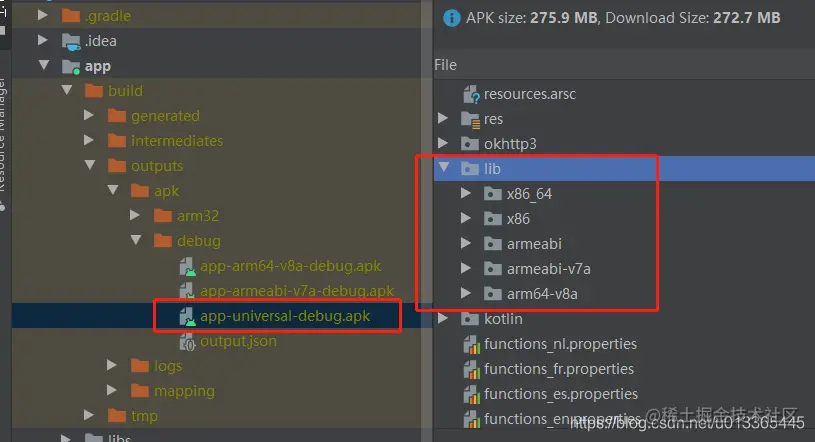Select functions_nl.properties entry name
Image resolution: width=815 pixels, height=442 pixels.
[560, 344]
